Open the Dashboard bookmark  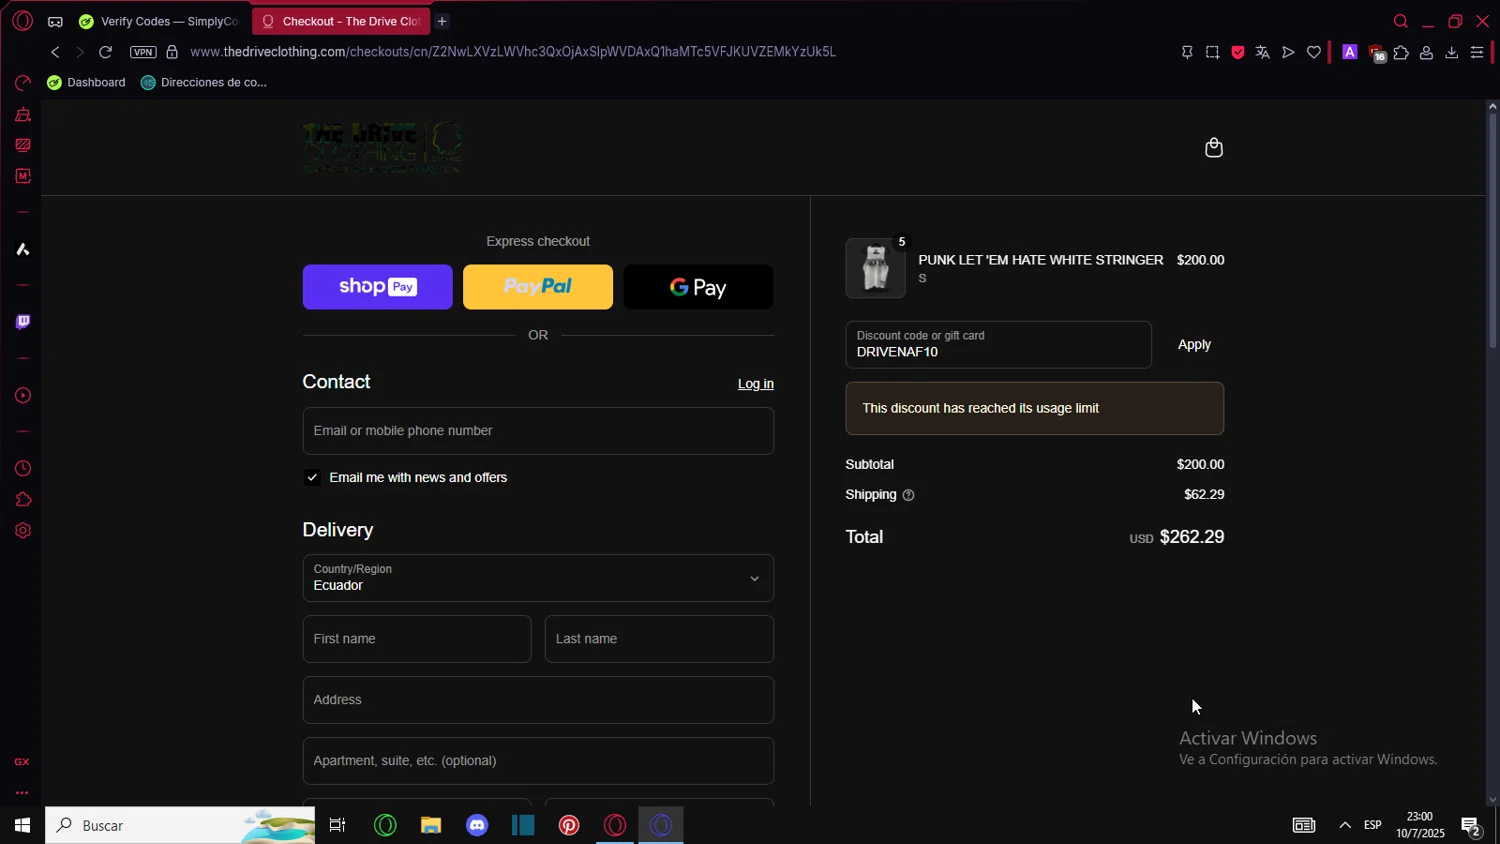coord(86,82)
